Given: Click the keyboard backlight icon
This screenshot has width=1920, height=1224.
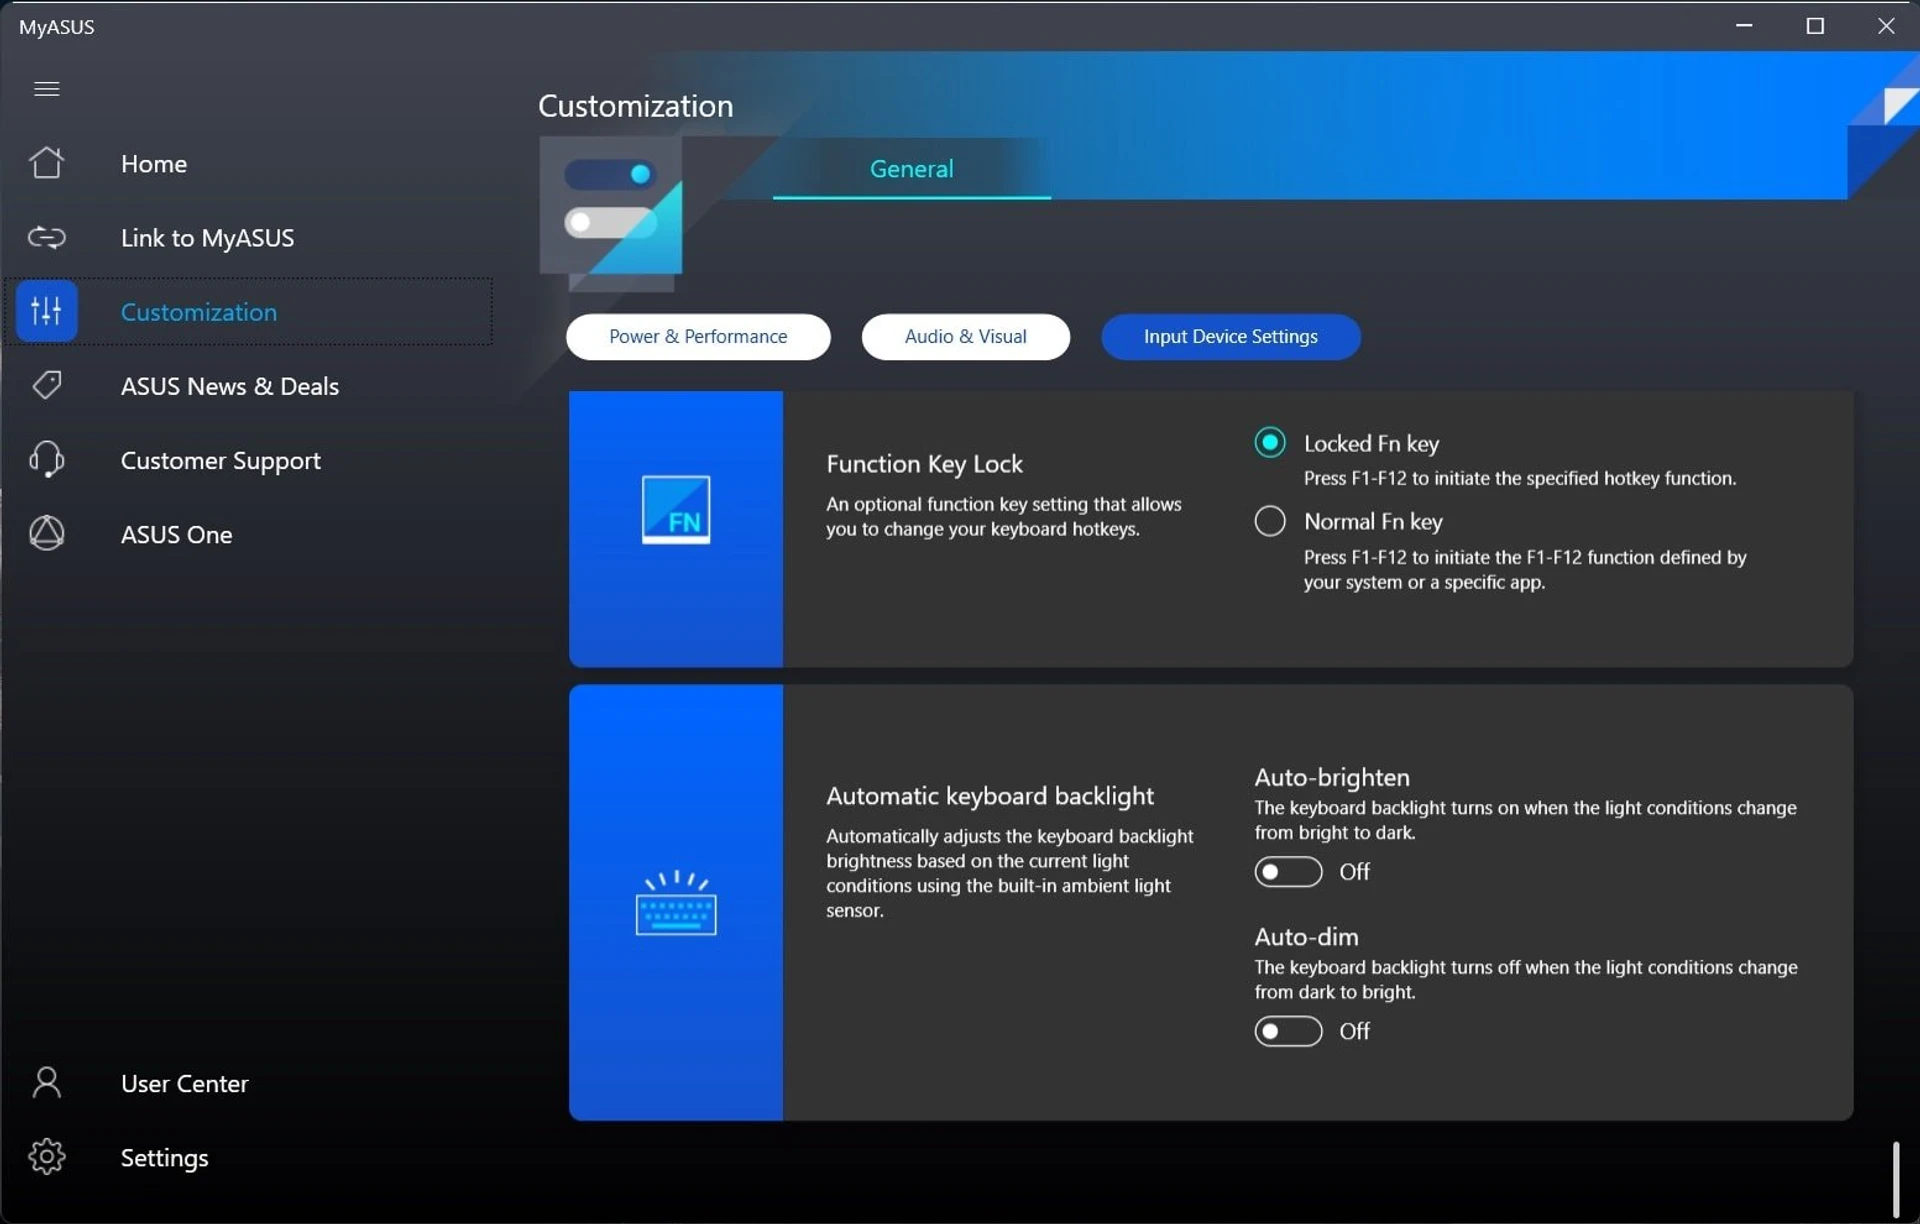Looking at the screenshot, I should click(x=676, y=903).
